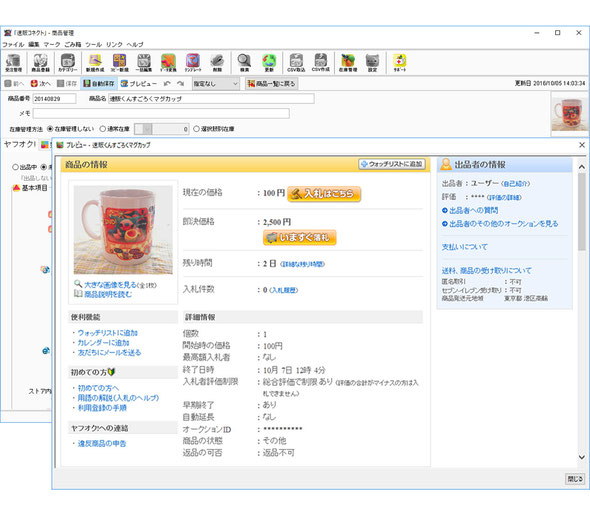Viewport: 590px width, 519px height.
Task: Click the 削除 delete toolbar icon
Action: pos(217,63)
